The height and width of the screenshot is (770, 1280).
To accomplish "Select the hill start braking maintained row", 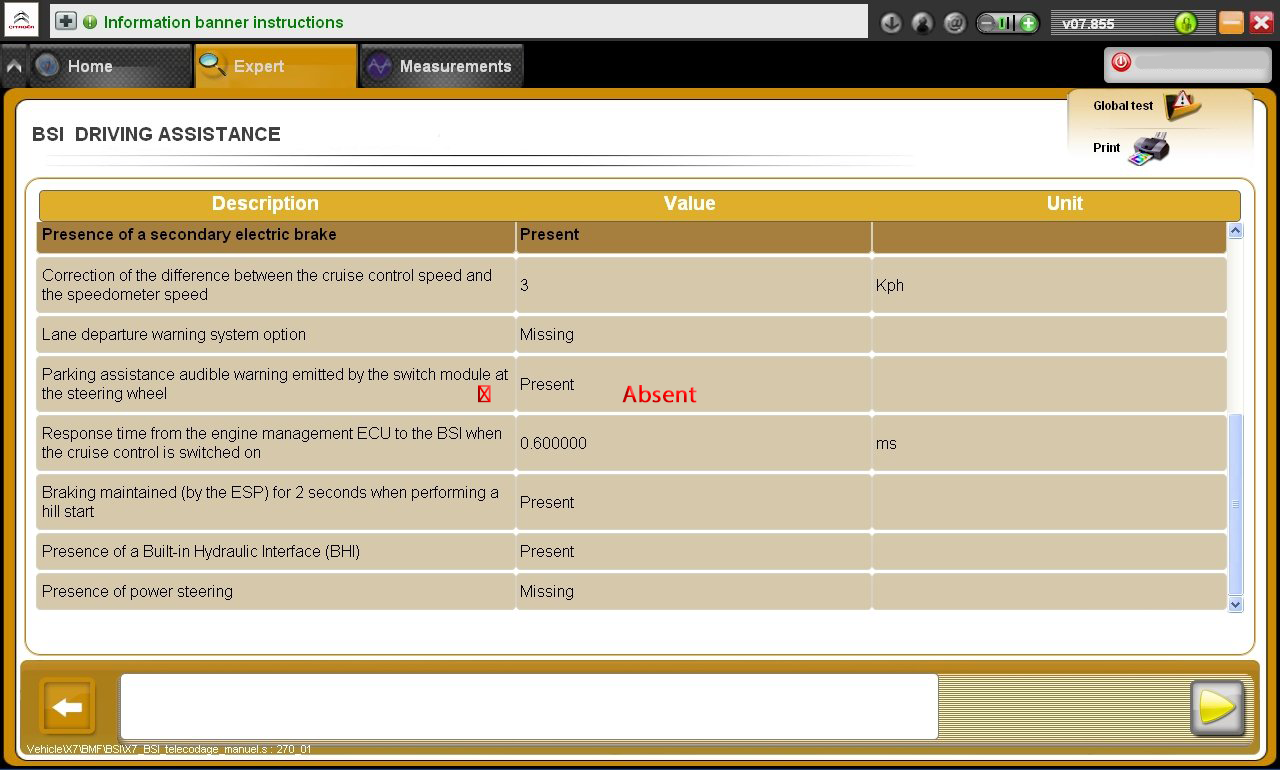I will (631, 502).
